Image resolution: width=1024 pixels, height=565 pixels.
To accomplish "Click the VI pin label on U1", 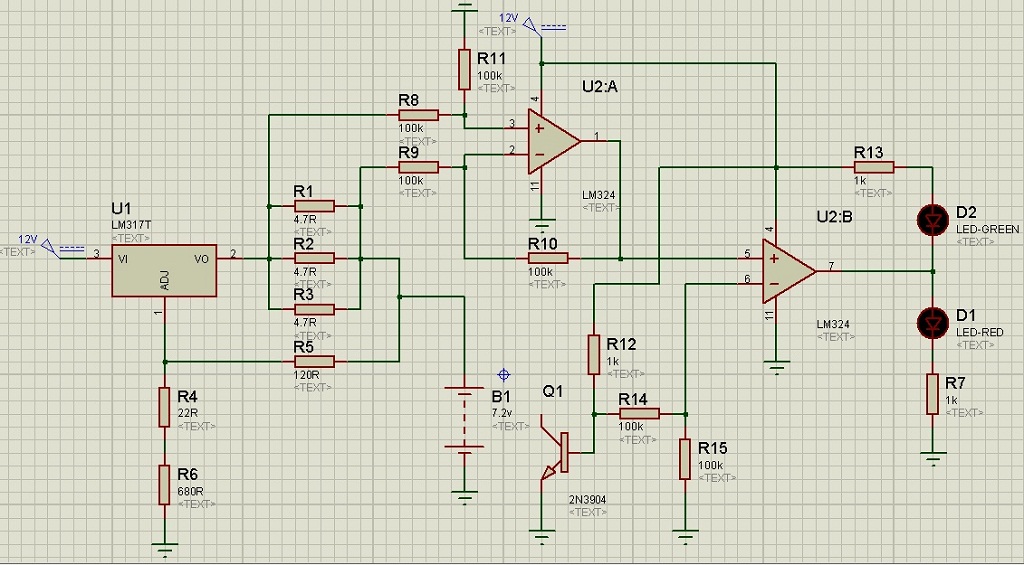I will pyautogui.click(x=123, y=259).
